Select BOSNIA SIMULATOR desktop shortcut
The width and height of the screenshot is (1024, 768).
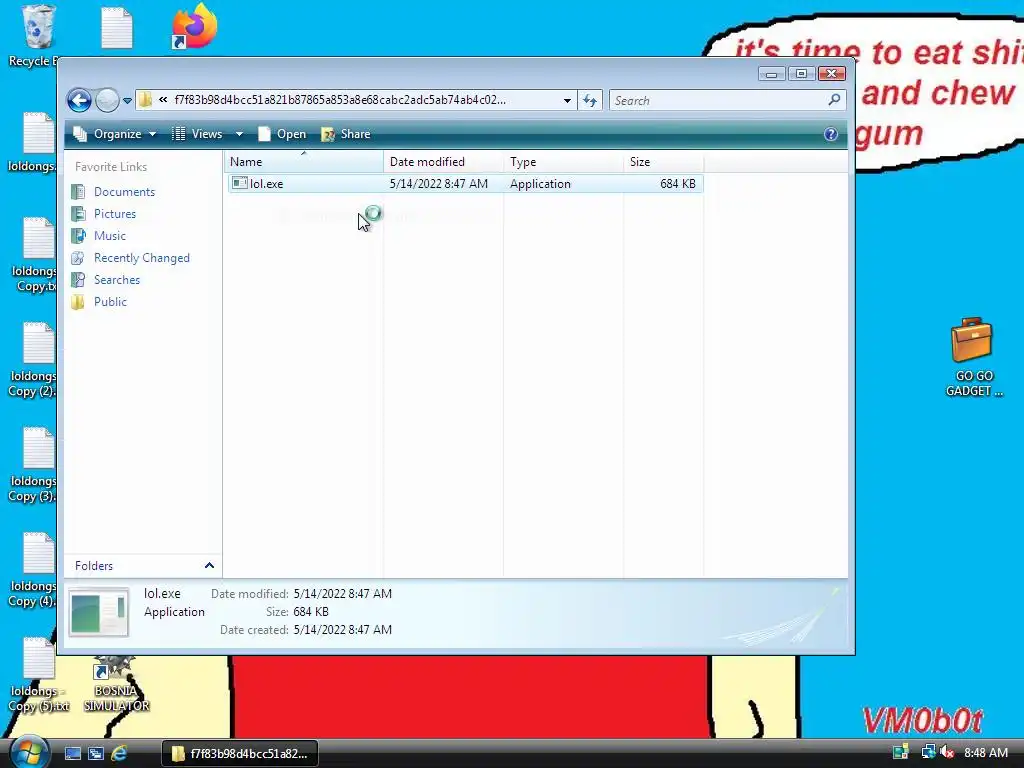pos(116,684)
